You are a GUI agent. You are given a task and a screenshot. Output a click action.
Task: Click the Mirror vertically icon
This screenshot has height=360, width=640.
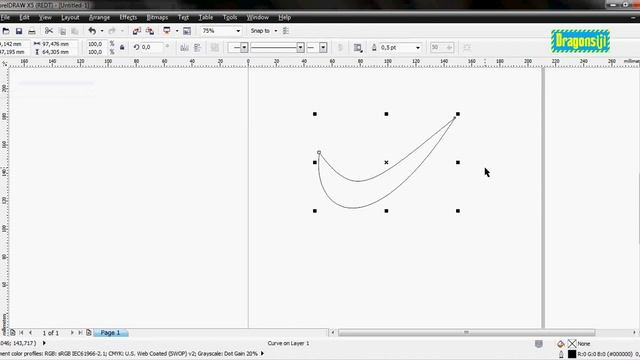(x=198, y=48)
